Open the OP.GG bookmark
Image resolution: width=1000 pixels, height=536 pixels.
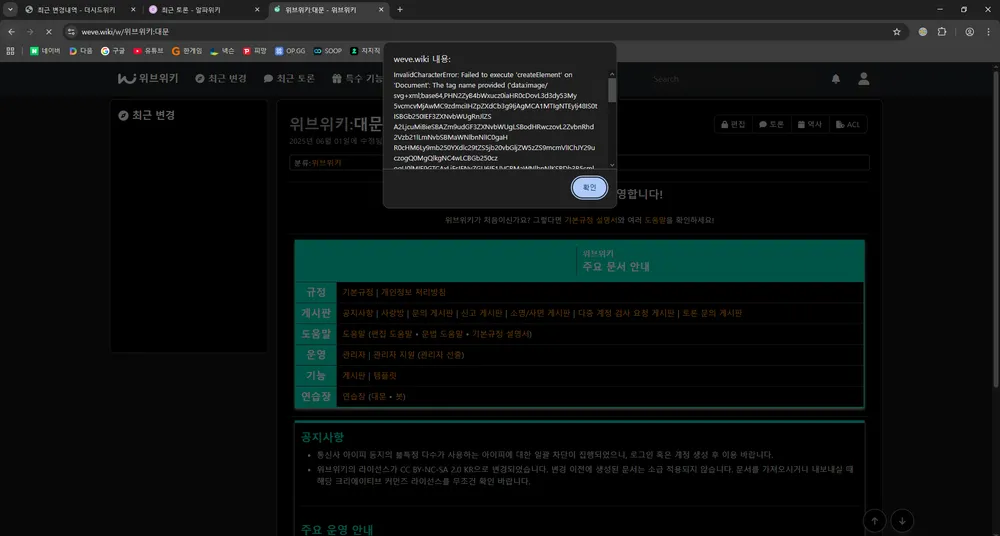[x=290, y=50]
